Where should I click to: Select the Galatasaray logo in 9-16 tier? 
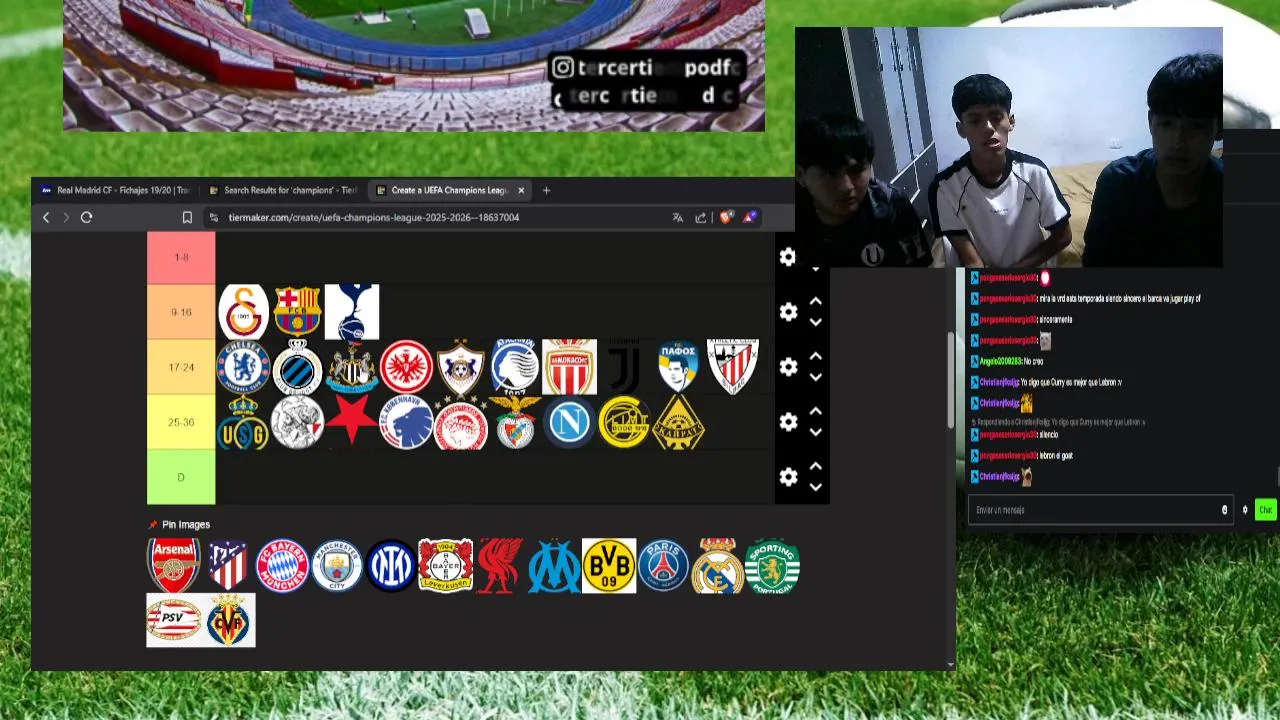click(x=244, y=312)
